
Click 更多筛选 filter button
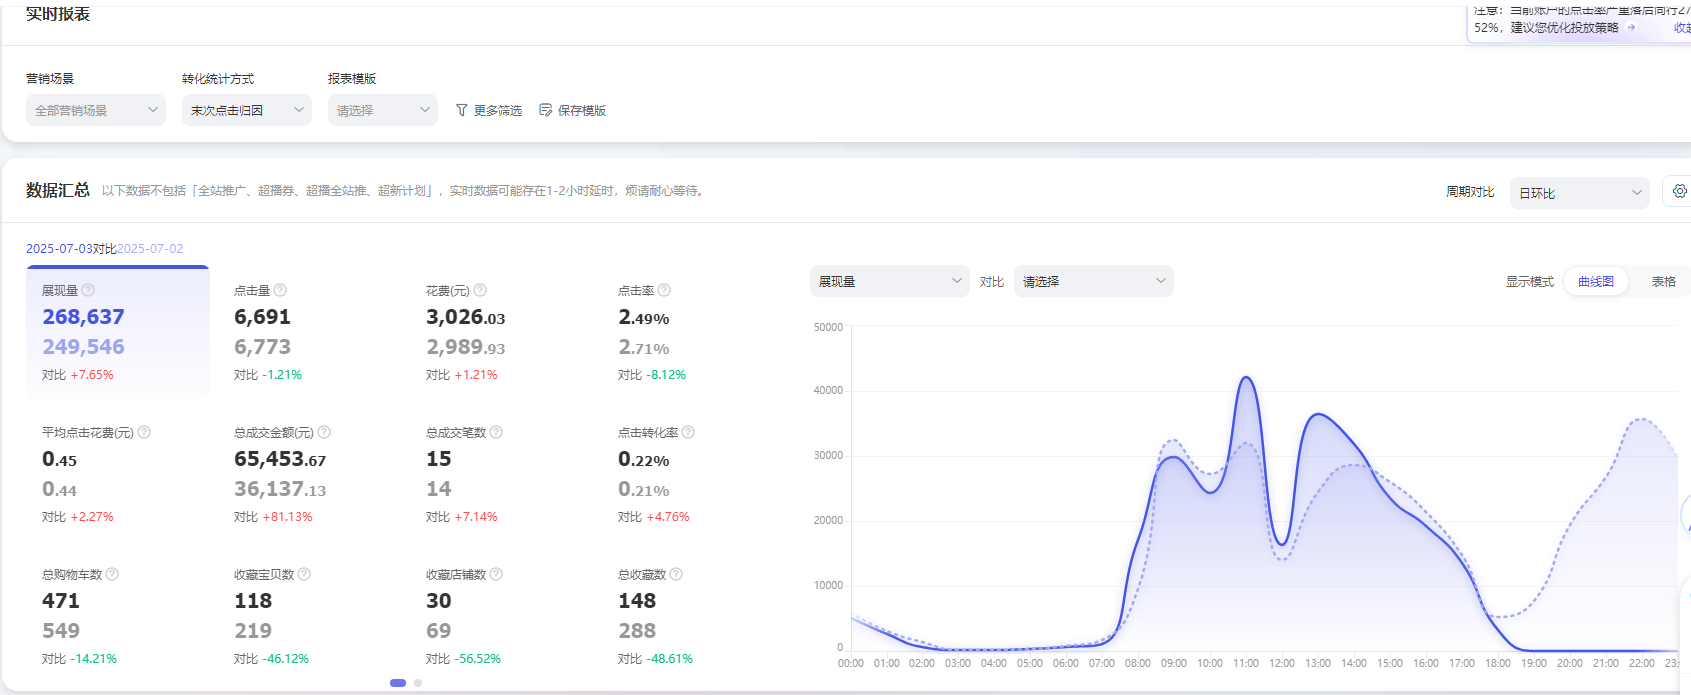[489, 110]
